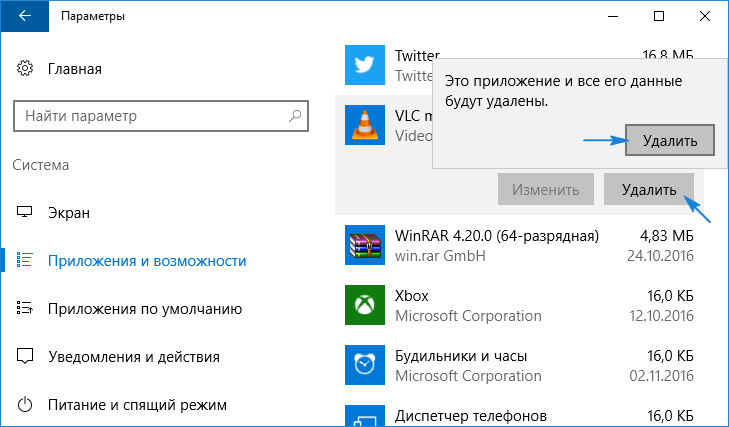Select Будильники и часы app name
Image resolution: width=729 pixels, height=427 pixels.
(461, 356)
